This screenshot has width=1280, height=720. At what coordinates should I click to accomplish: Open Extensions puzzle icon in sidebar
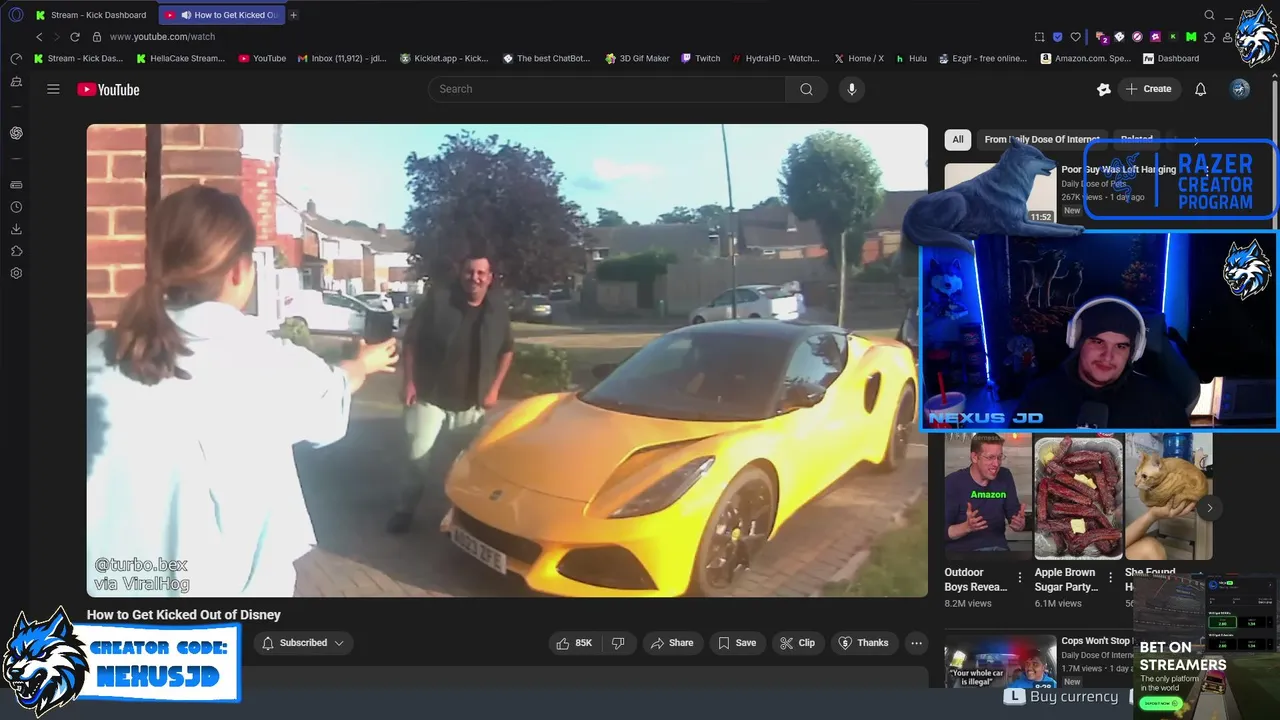point(16,251)
